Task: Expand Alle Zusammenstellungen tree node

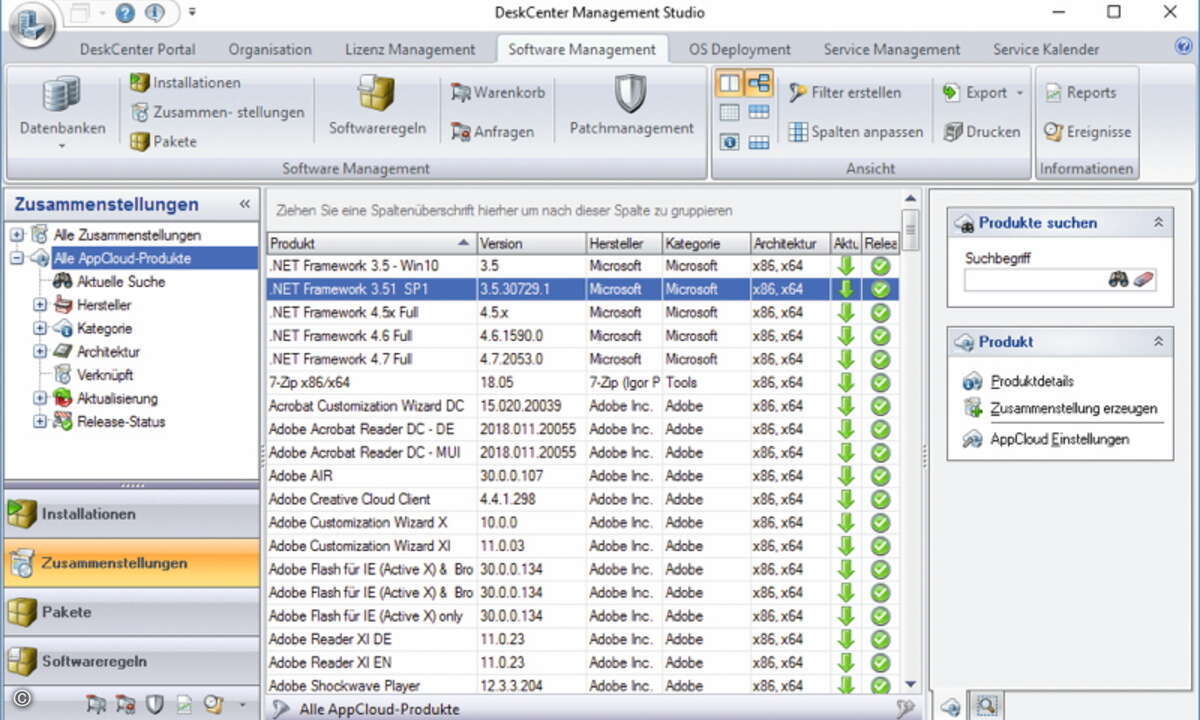Action: 17,235
